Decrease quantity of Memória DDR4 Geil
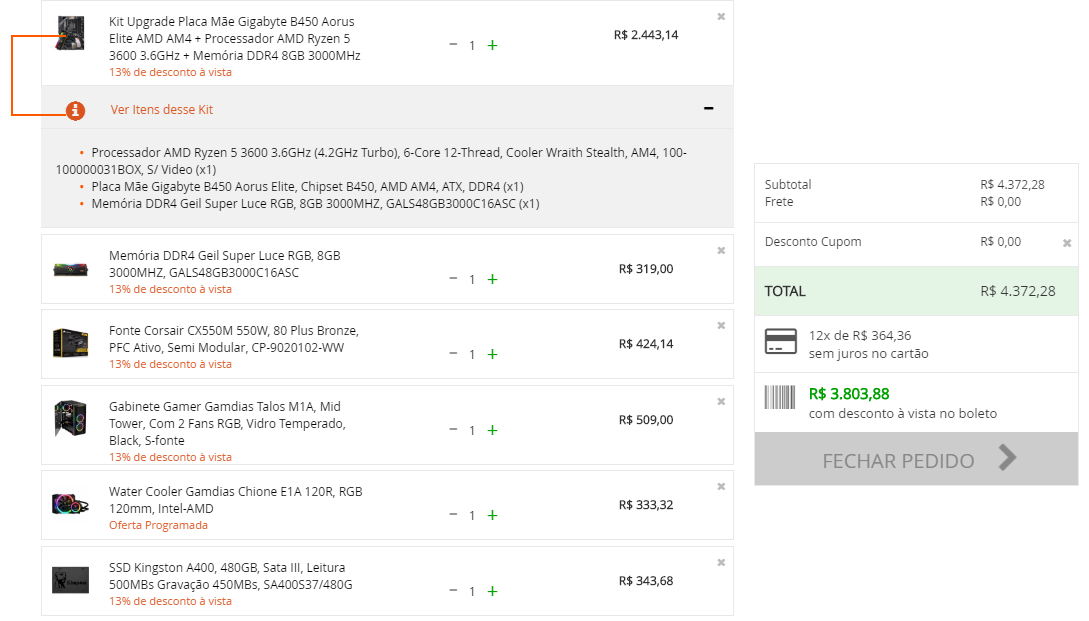The width and height of the screenshot is (1089, 621). point(453,279)
